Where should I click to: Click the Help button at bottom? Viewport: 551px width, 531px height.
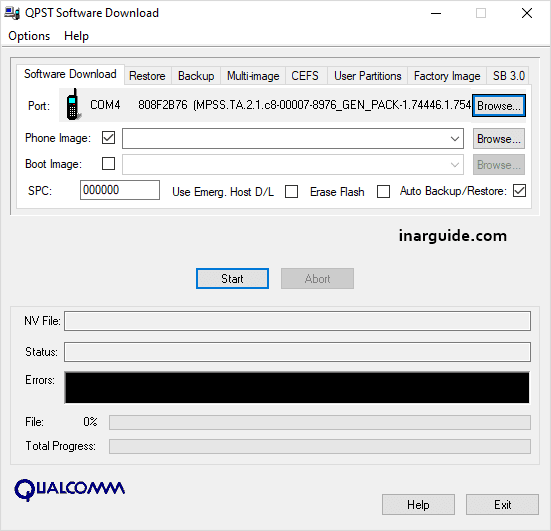pyautogui.click(x=418, y=505)
